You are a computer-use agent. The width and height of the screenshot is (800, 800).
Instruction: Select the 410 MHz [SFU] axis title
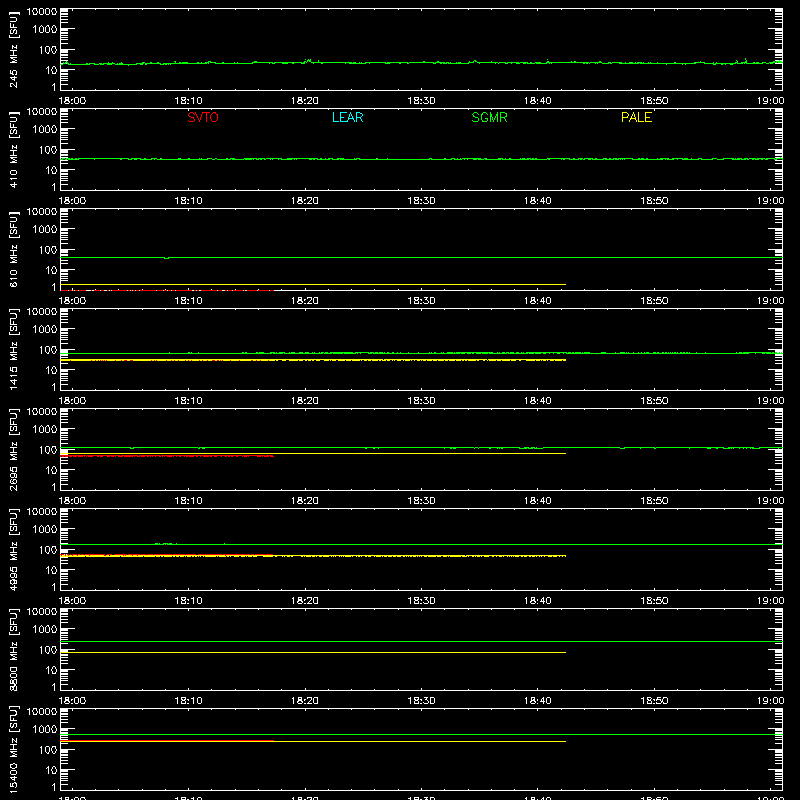point(13,149)
